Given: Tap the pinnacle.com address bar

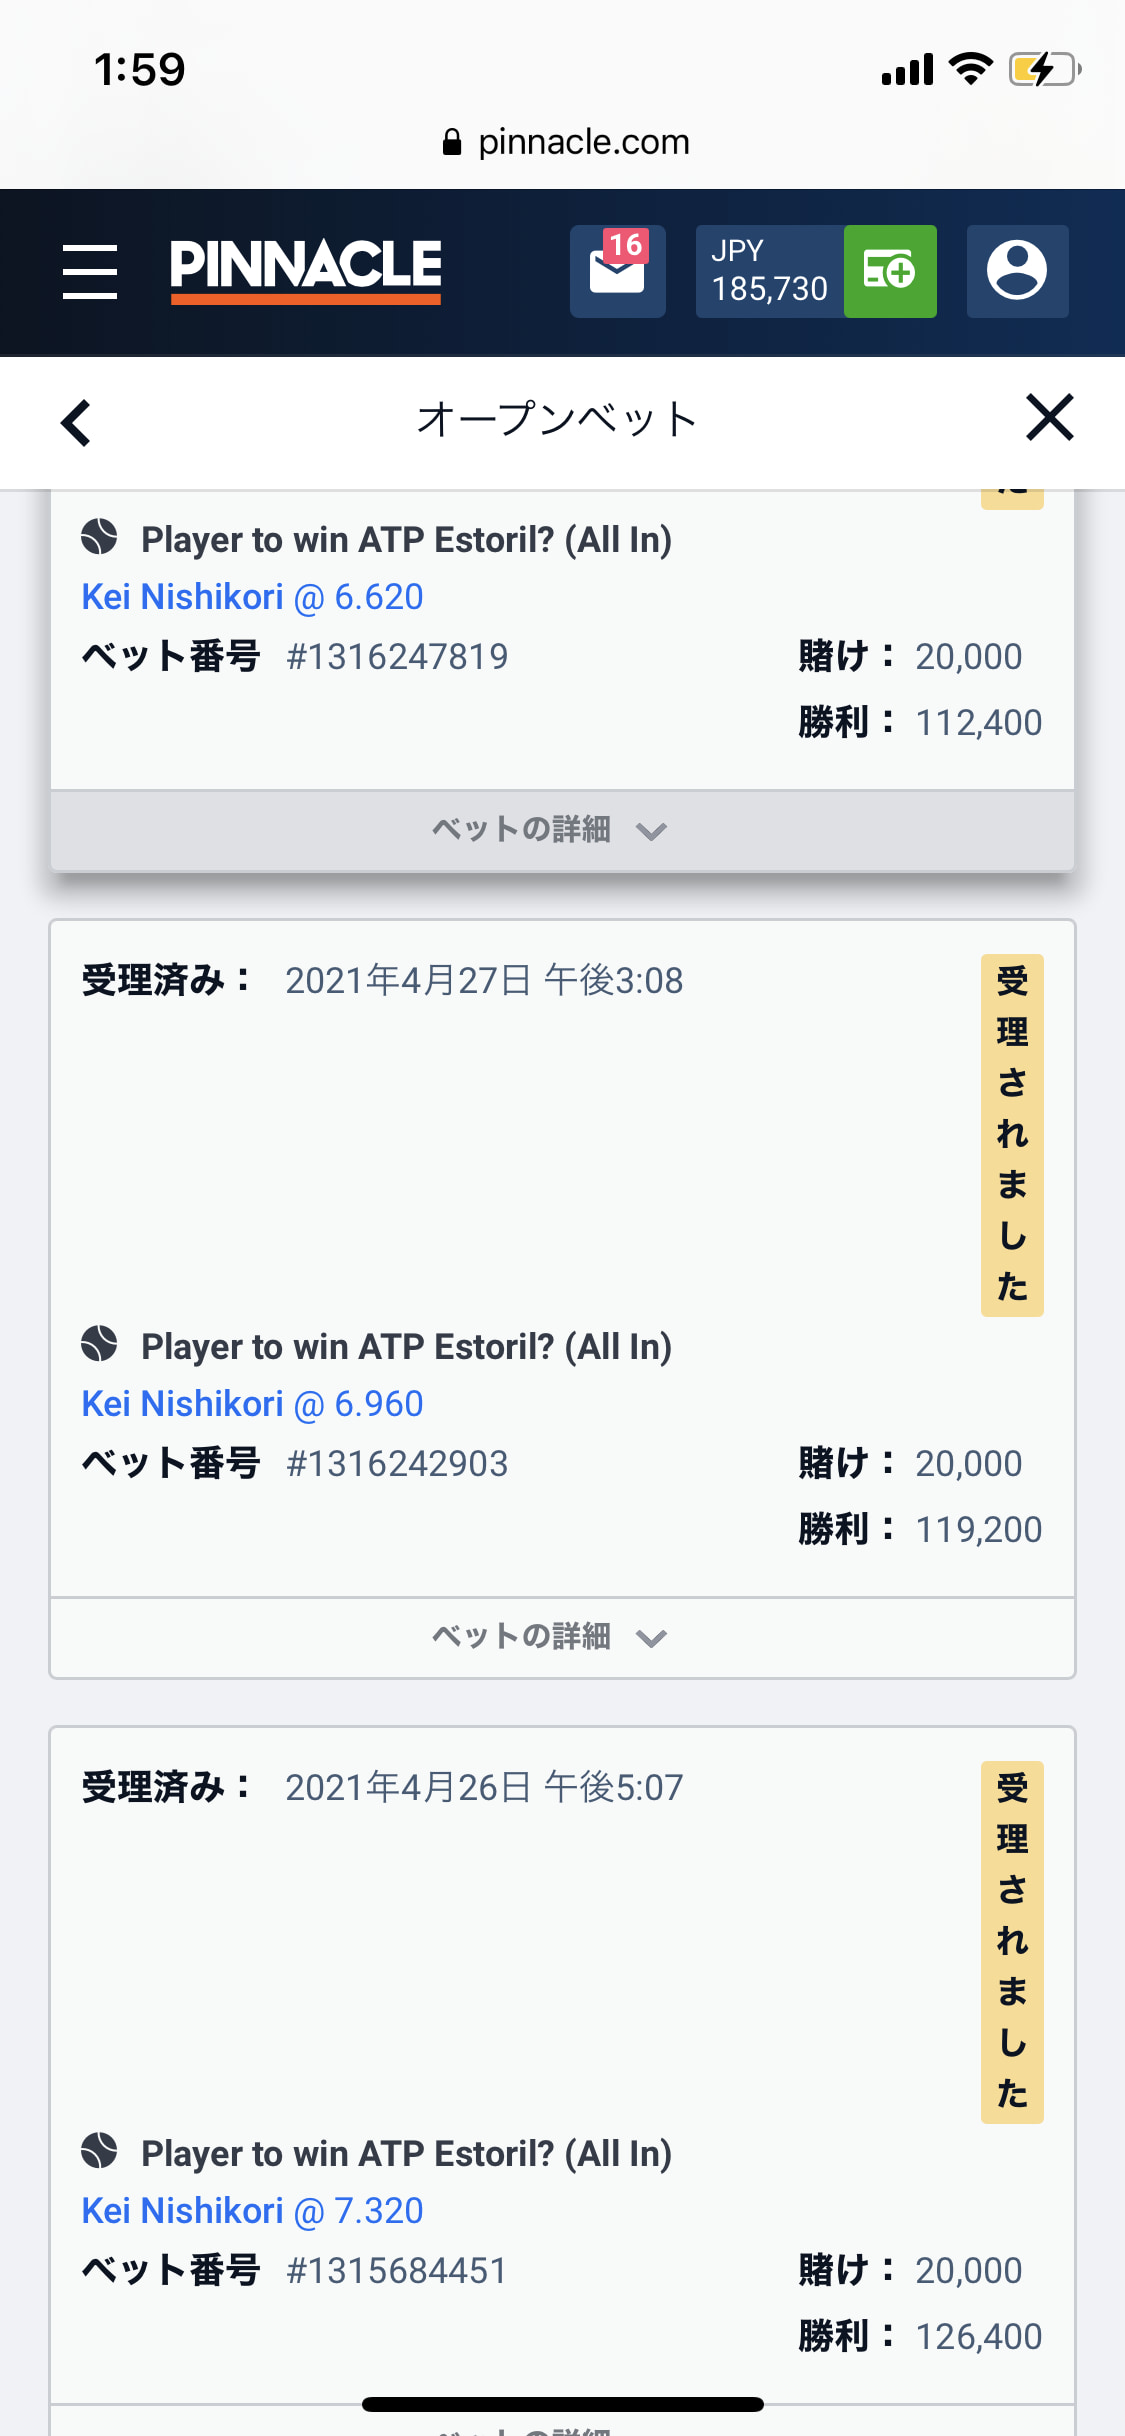Looking at the screenshot, I should coord(565,142).
